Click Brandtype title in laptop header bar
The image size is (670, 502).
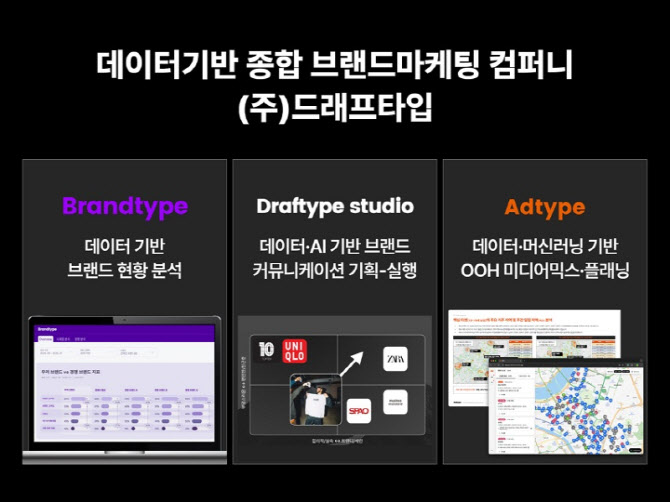click(x=46, y=328)
